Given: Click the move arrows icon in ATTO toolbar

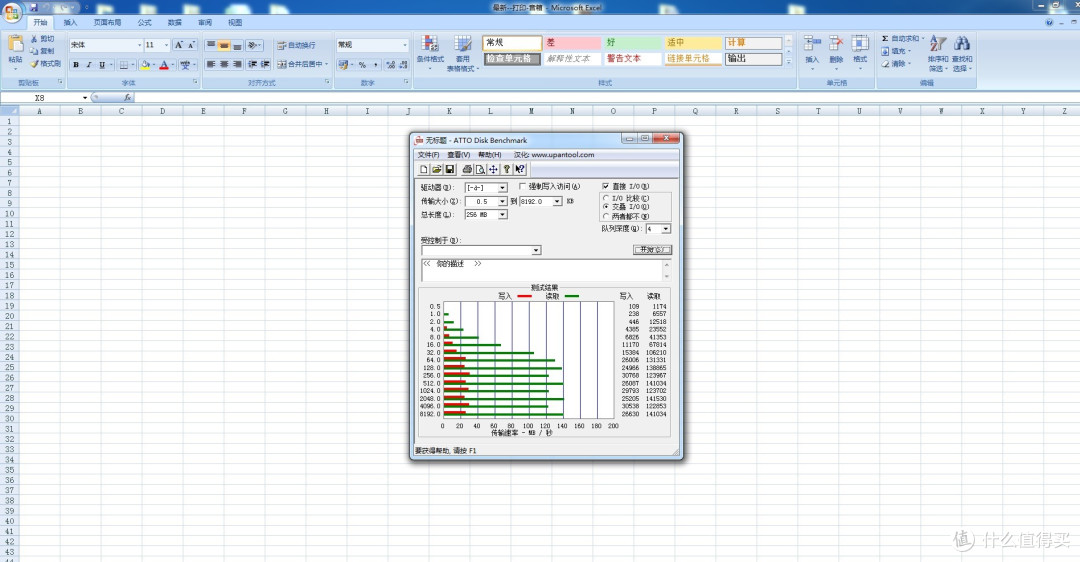Looking at the screenshot, I should (x=493, y=169).
